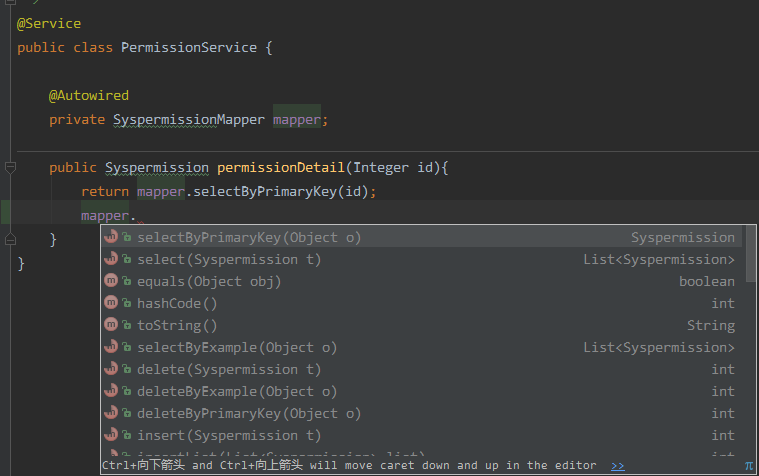Screen dimensions: 759x476
Task: Collapse the permissionDetail method fold marker
Action: coord(10,167)
